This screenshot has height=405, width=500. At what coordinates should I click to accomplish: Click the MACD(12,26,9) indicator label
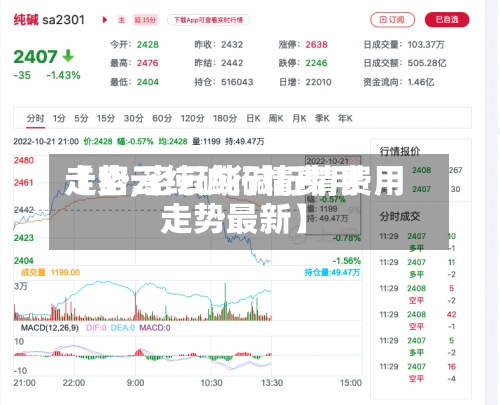pos(50,328)
